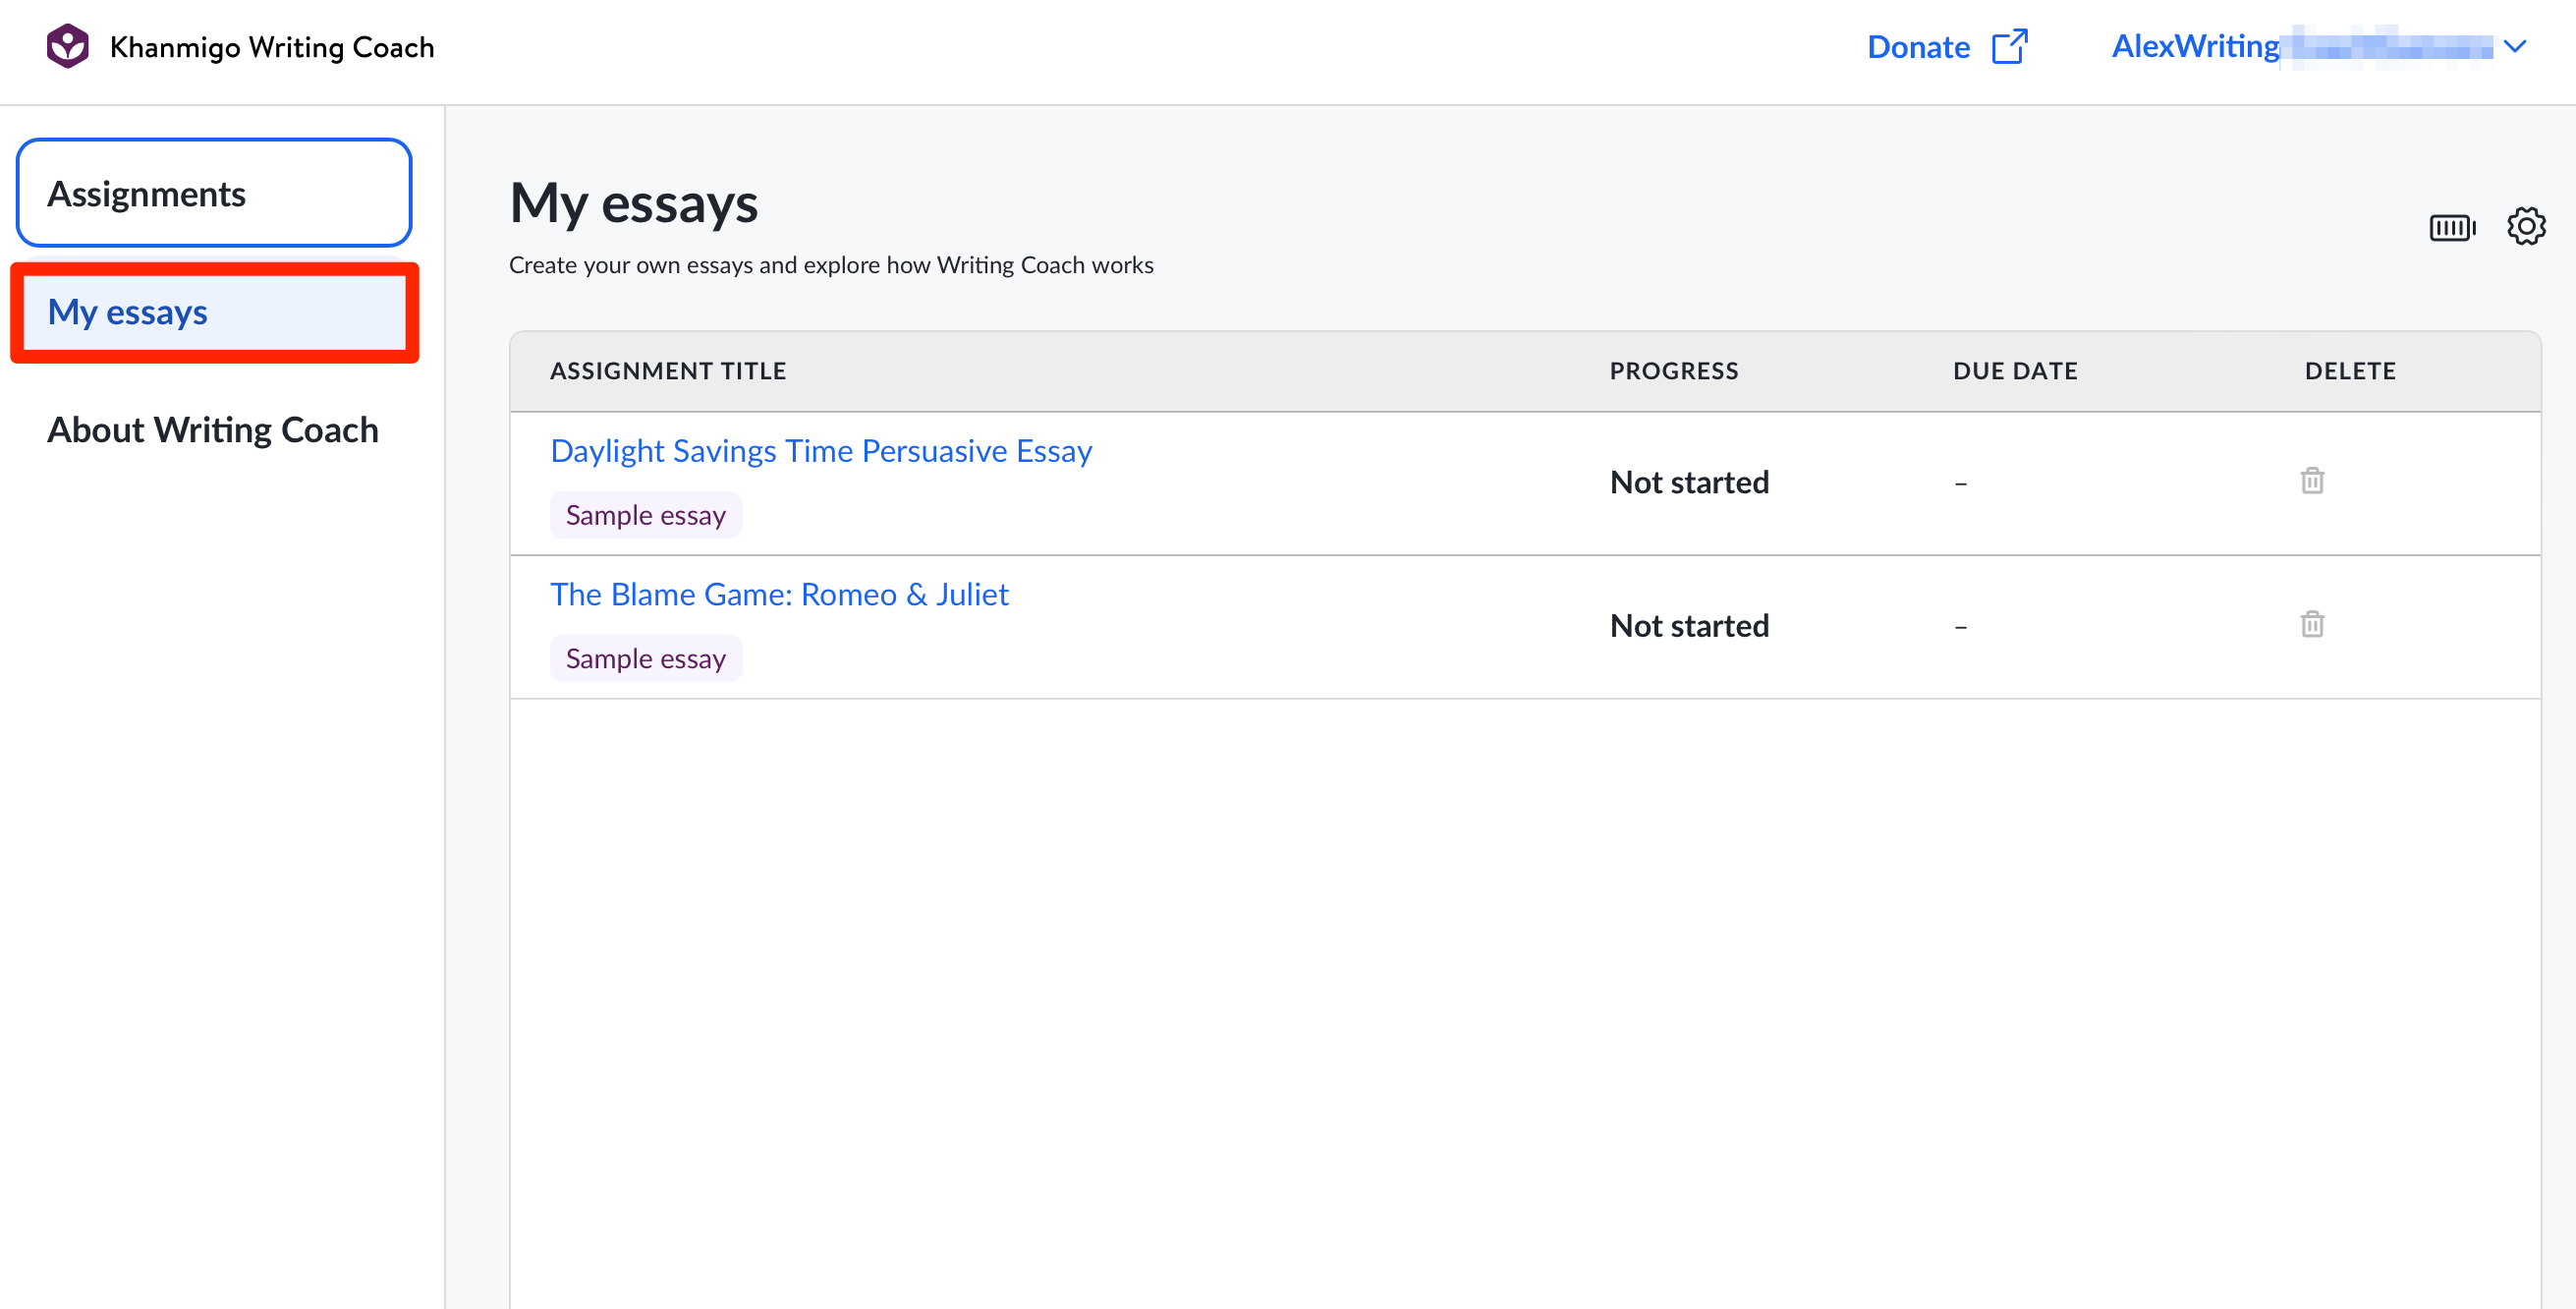This screenshot has height=1309, width=2576.
Task: Expand the AlexWriting account dropdown chevron
Action: pos(2514,46)
